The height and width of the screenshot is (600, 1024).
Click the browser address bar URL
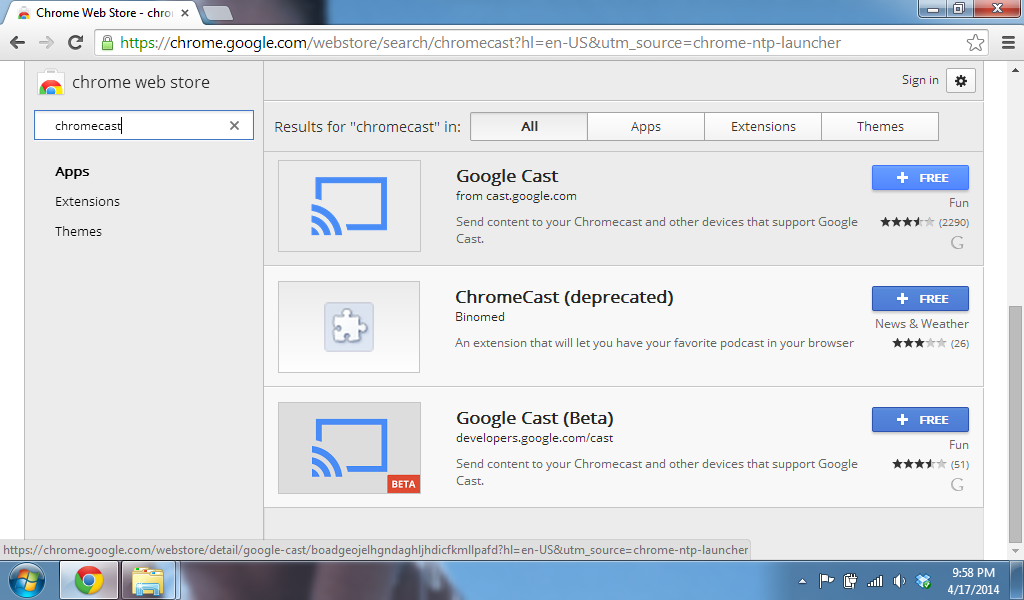pyautogui.click(x=480, y=42)
